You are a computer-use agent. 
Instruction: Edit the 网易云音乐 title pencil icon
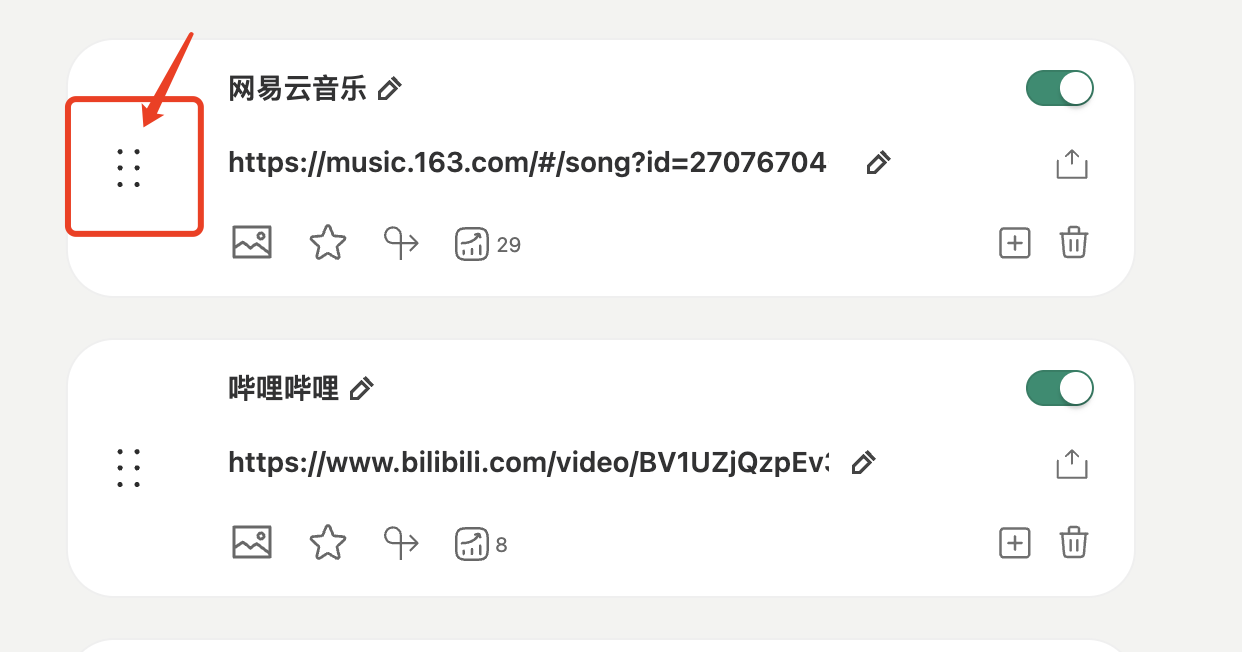point(390,89)
